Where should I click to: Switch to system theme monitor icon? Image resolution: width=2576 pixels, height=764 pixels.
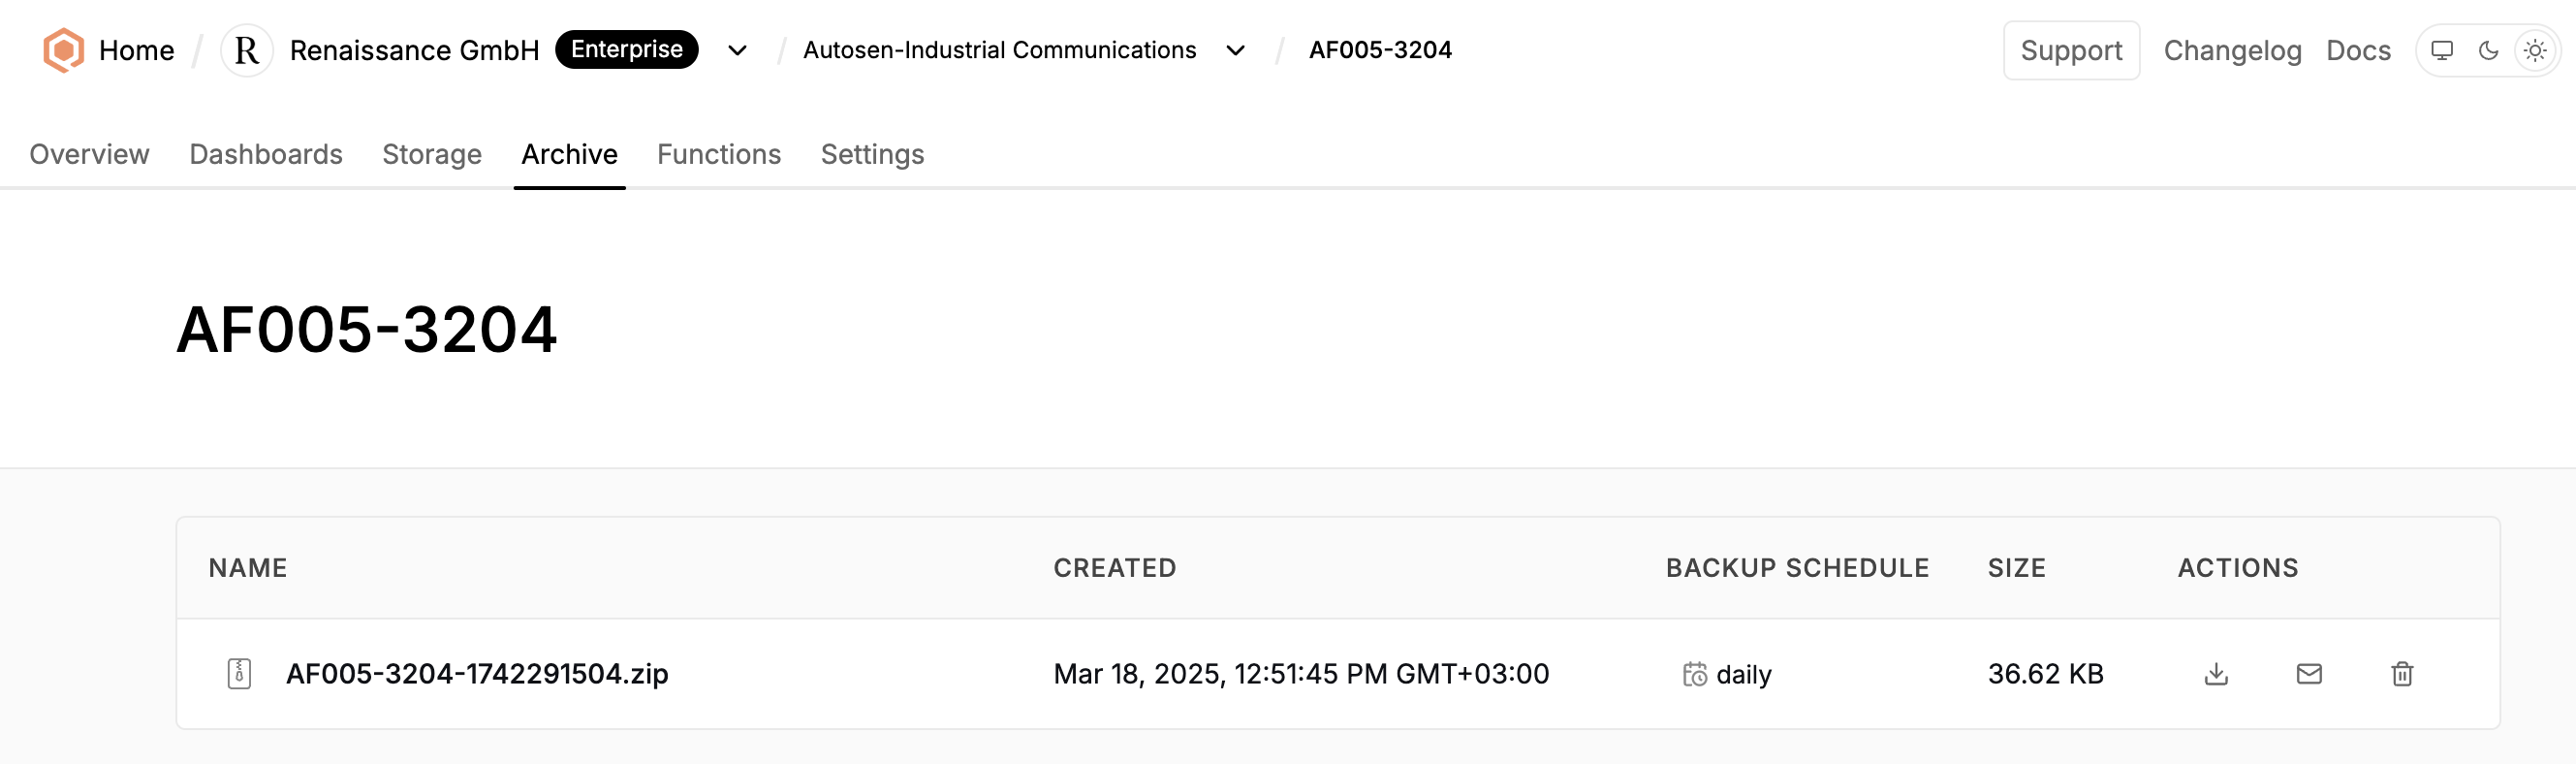2442,50
